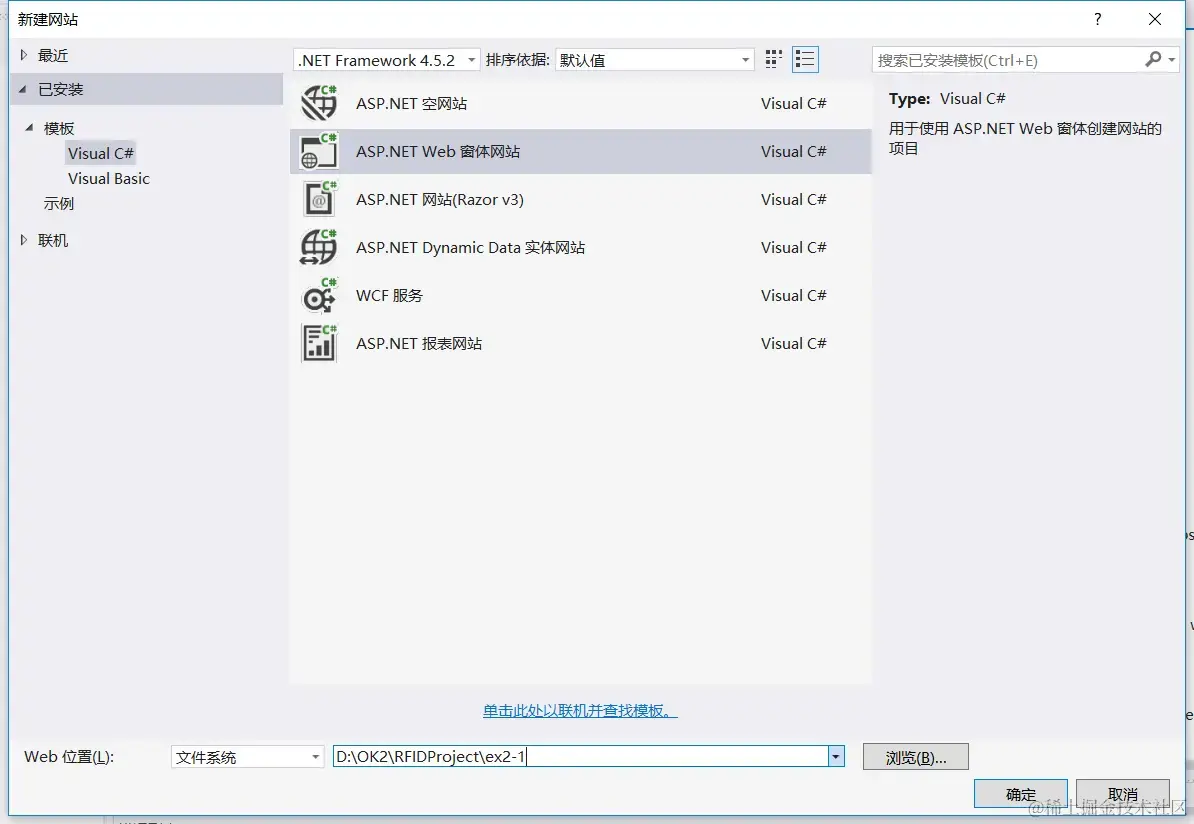Click 确定 to create the website
This screenshot has width=1194, height=824.
coord(1020,794)
